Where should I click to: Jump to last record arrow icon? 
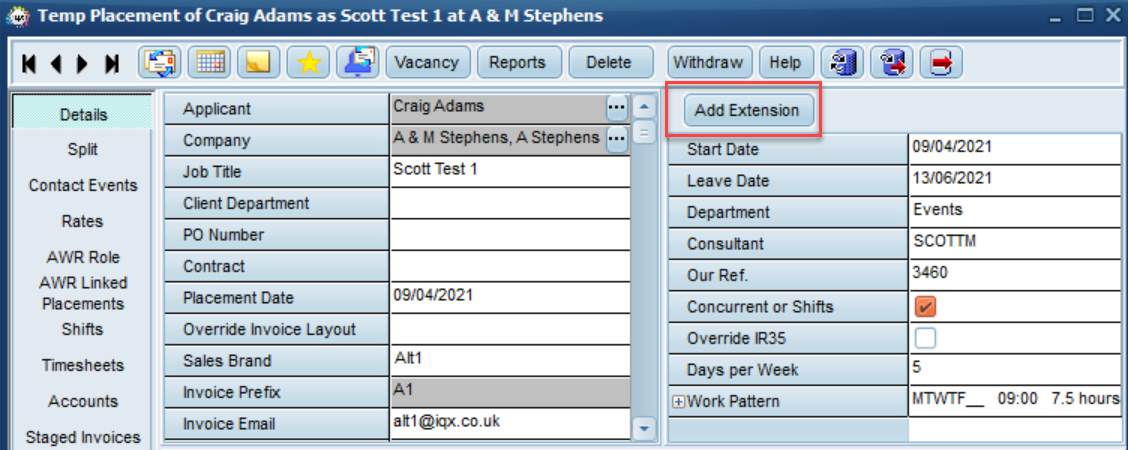pyautogui.click(x=112, y=63)
